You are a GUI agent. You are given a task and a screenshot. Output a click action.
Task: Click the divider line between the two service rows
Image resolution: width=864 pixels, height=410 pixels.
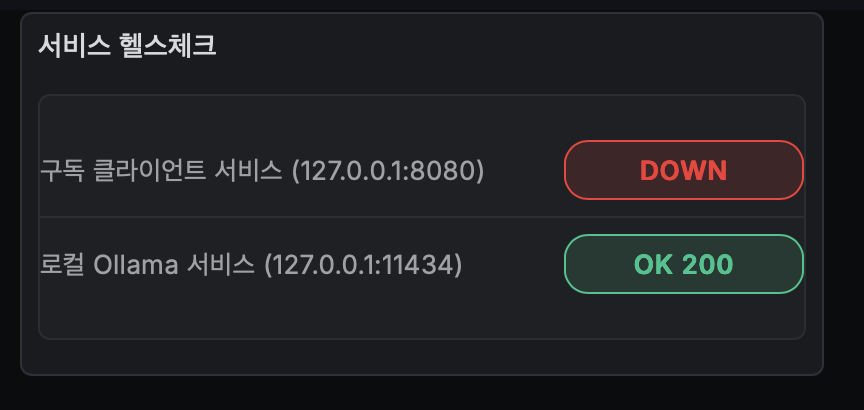[x=300, y=217]
